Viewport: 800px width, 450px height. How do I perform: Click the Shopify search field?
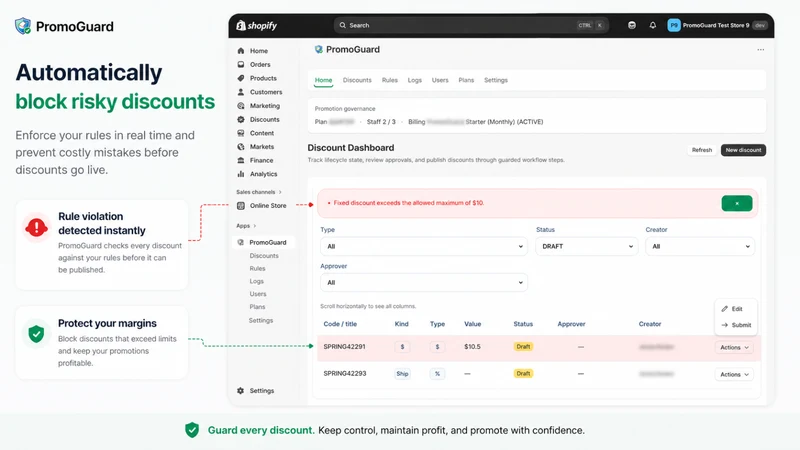click(471, 25)
